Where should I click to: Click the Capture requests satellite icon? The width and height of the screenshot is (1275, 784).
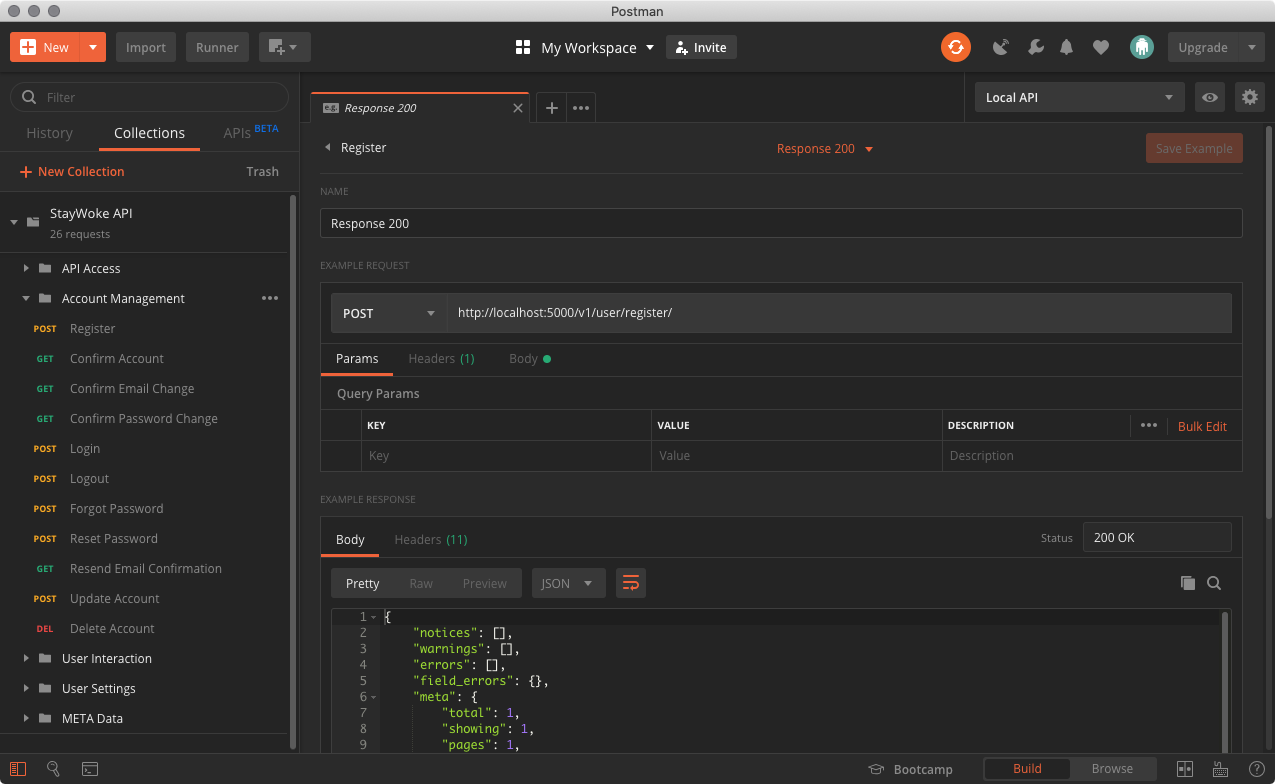click(x=1000, y=47)
